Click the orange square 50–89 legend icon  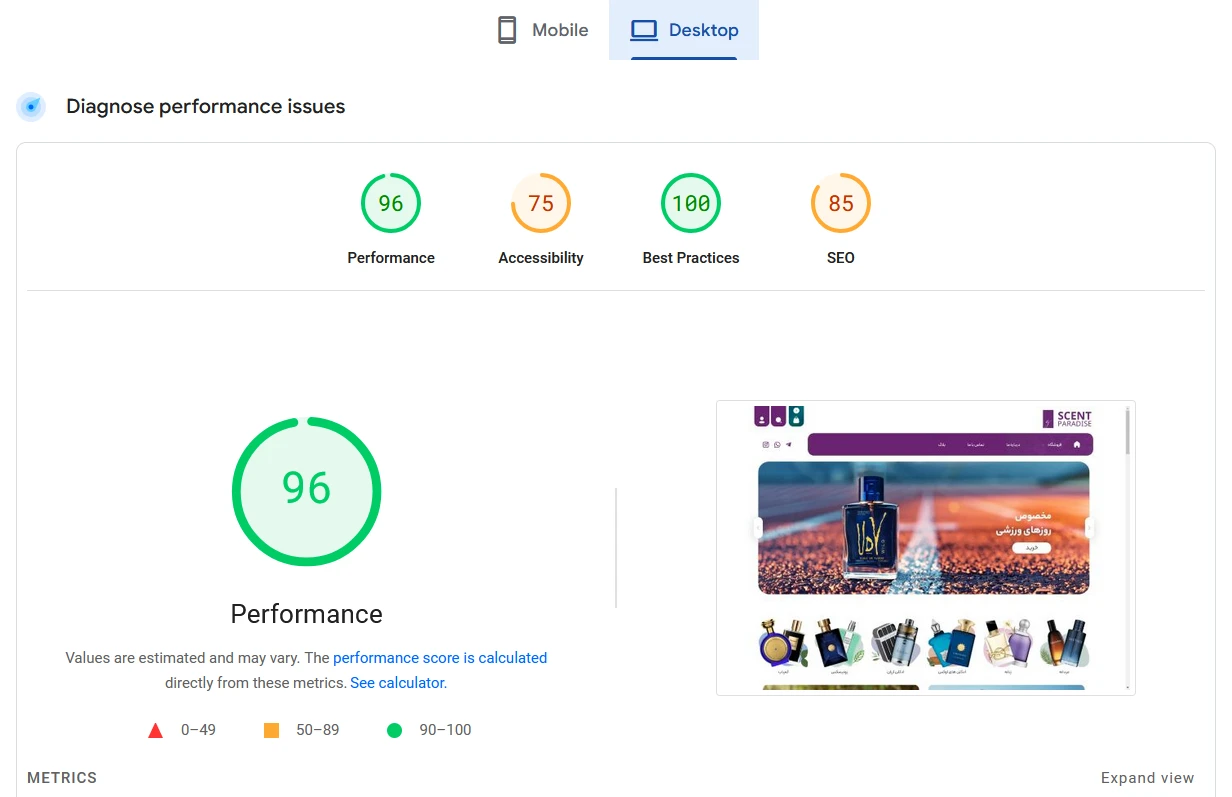(x=271, y=731)
